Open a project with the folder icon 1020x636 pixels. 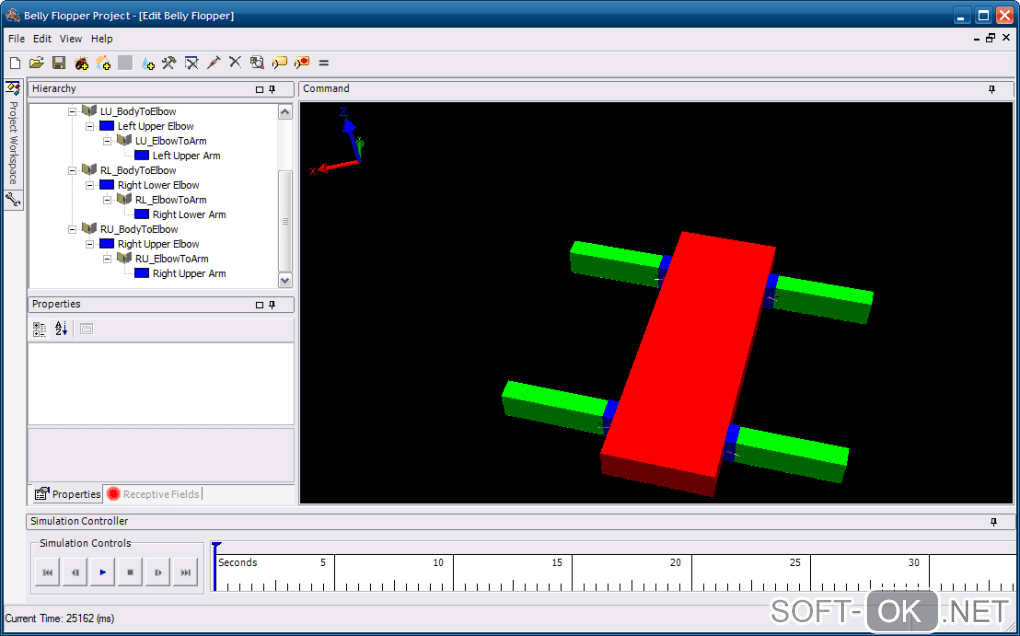[36, 63]
